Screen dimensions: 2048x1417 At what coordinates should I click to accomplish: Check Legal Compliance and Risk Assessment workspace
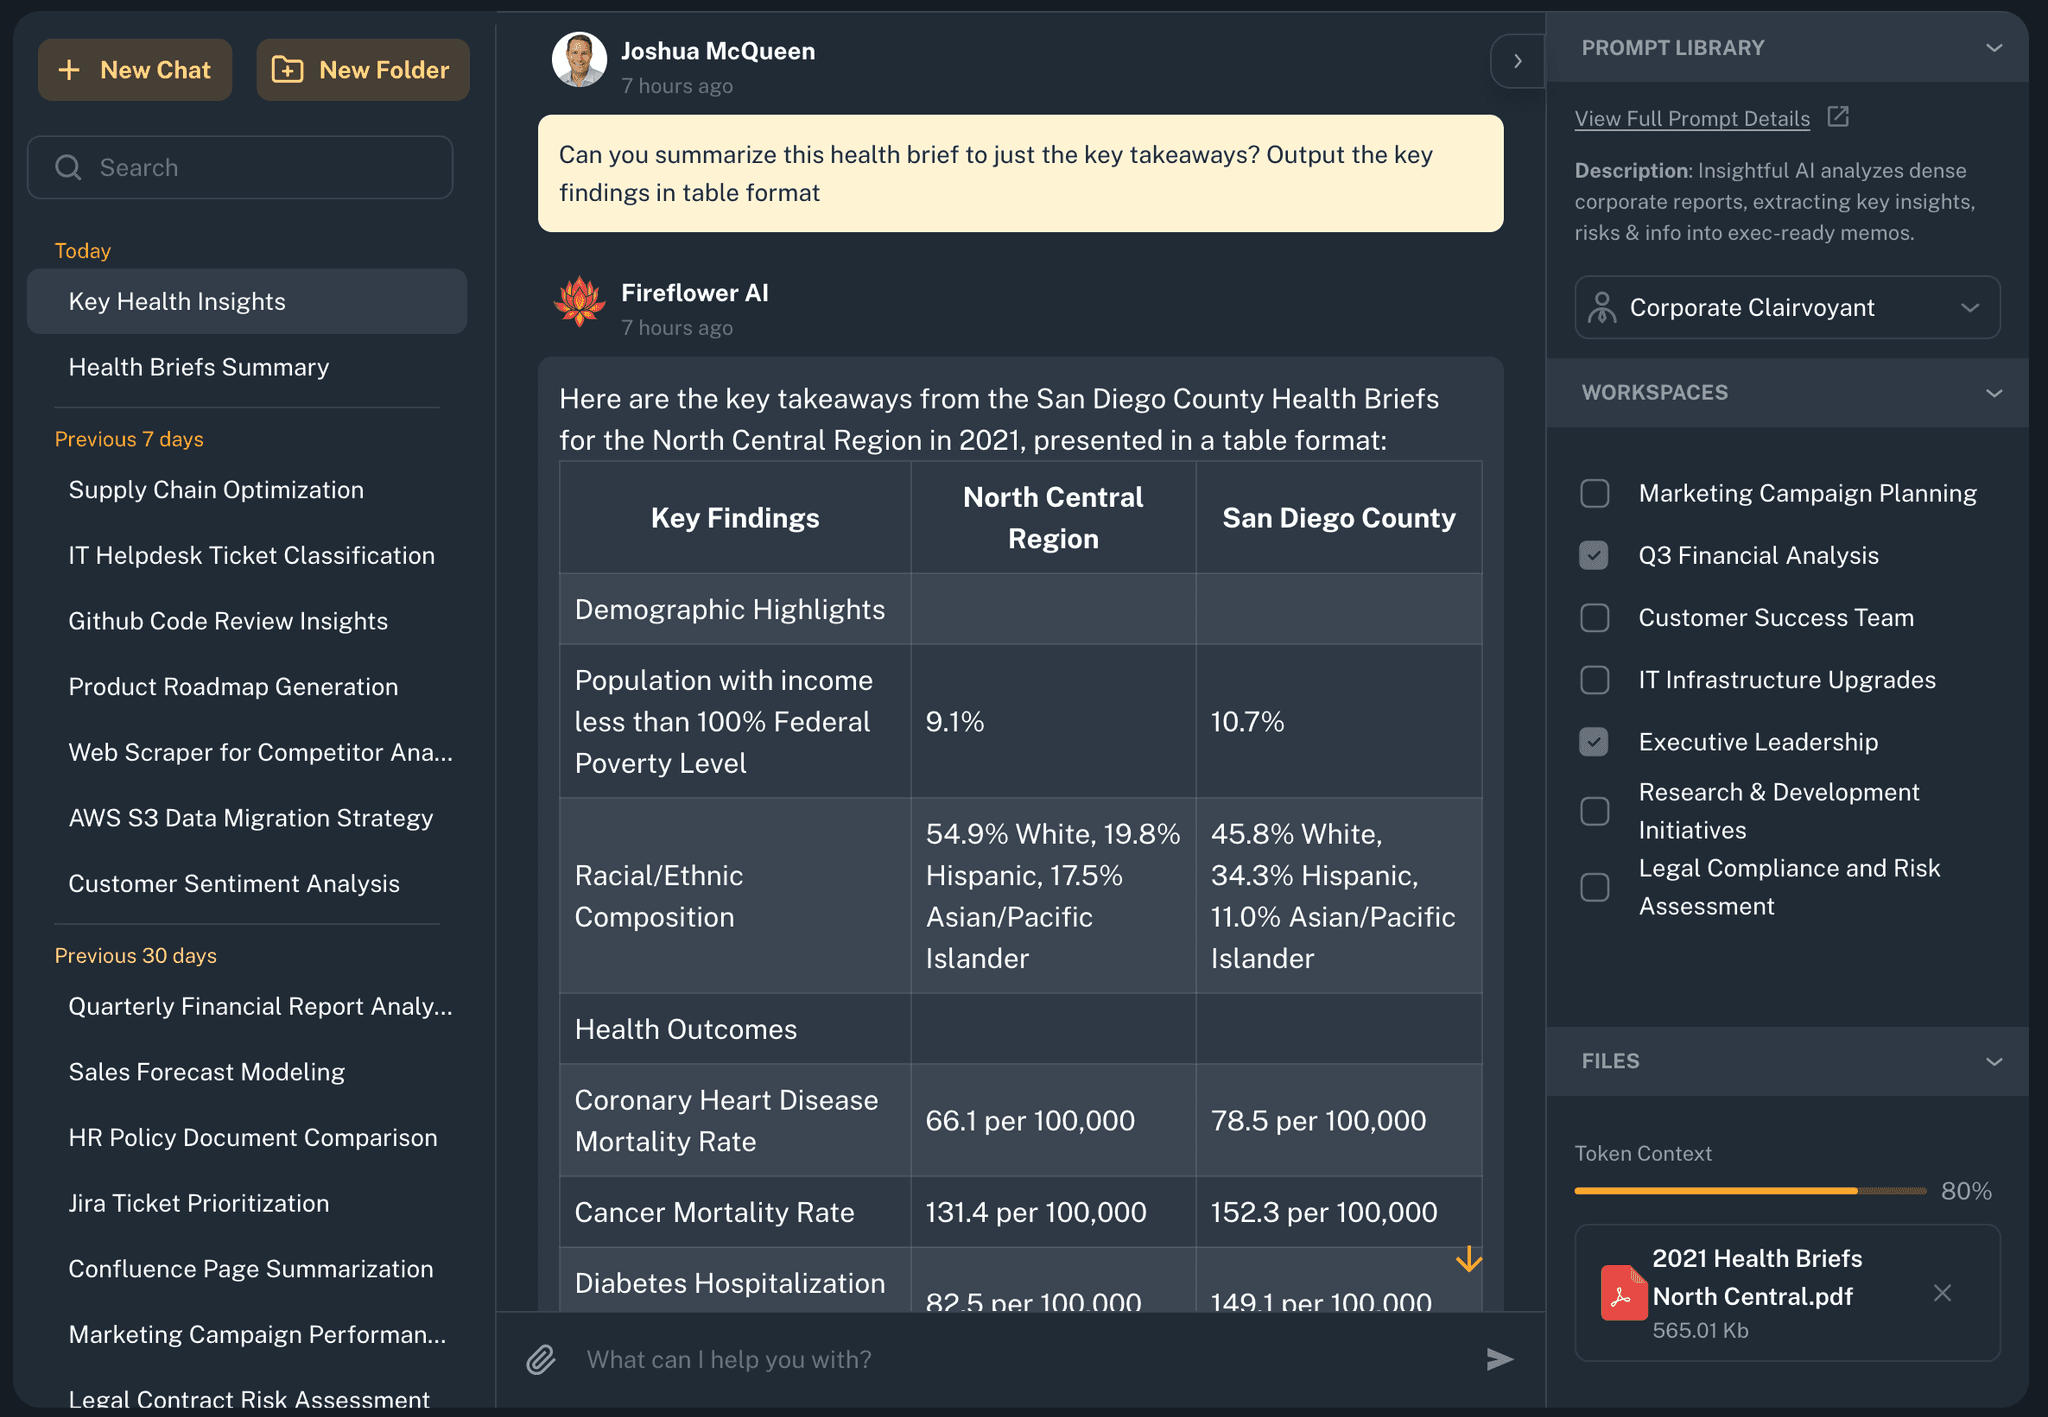coord(1595,887)
